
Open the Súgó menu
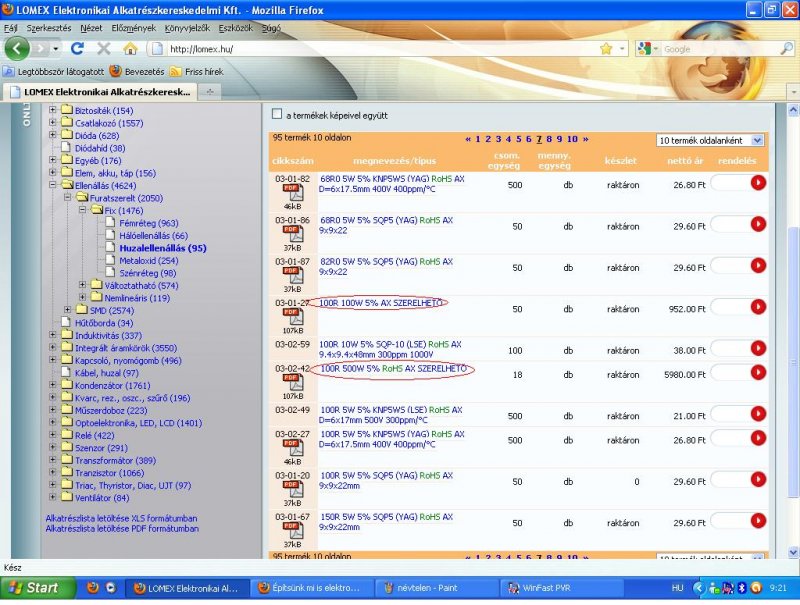coord(271,28)
